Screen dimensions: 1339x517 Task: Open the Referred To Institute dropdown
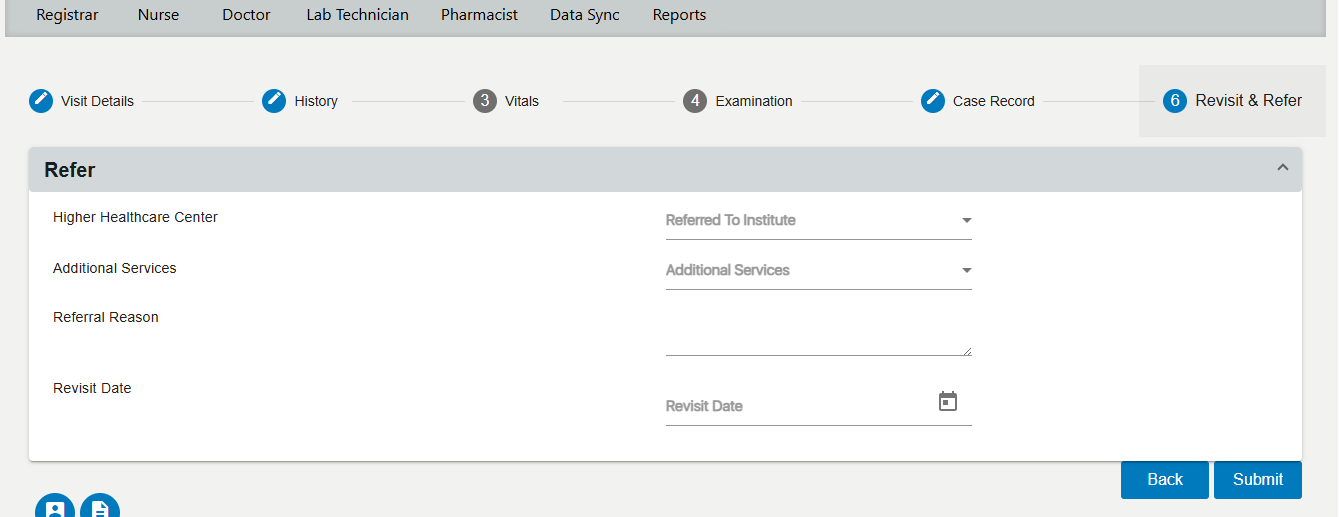click(818, 220)
